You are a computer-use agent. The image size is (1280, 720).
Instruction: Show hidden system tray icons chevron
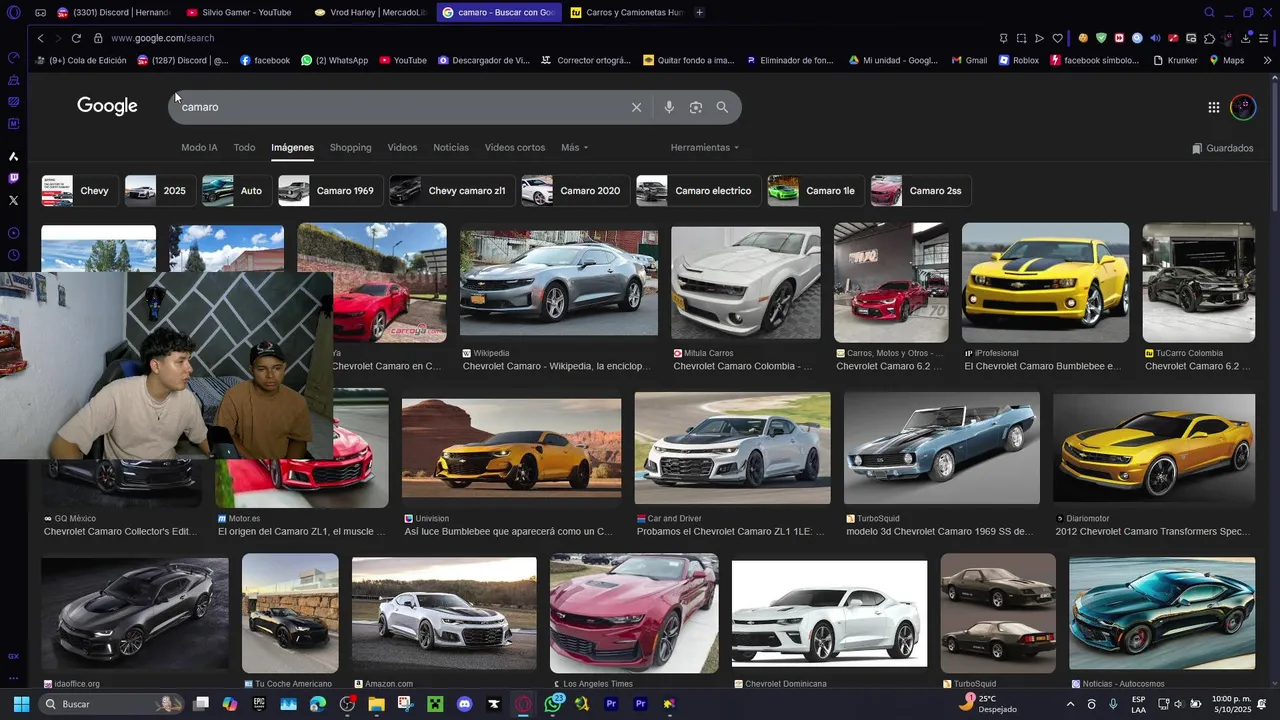(1070, 704)
